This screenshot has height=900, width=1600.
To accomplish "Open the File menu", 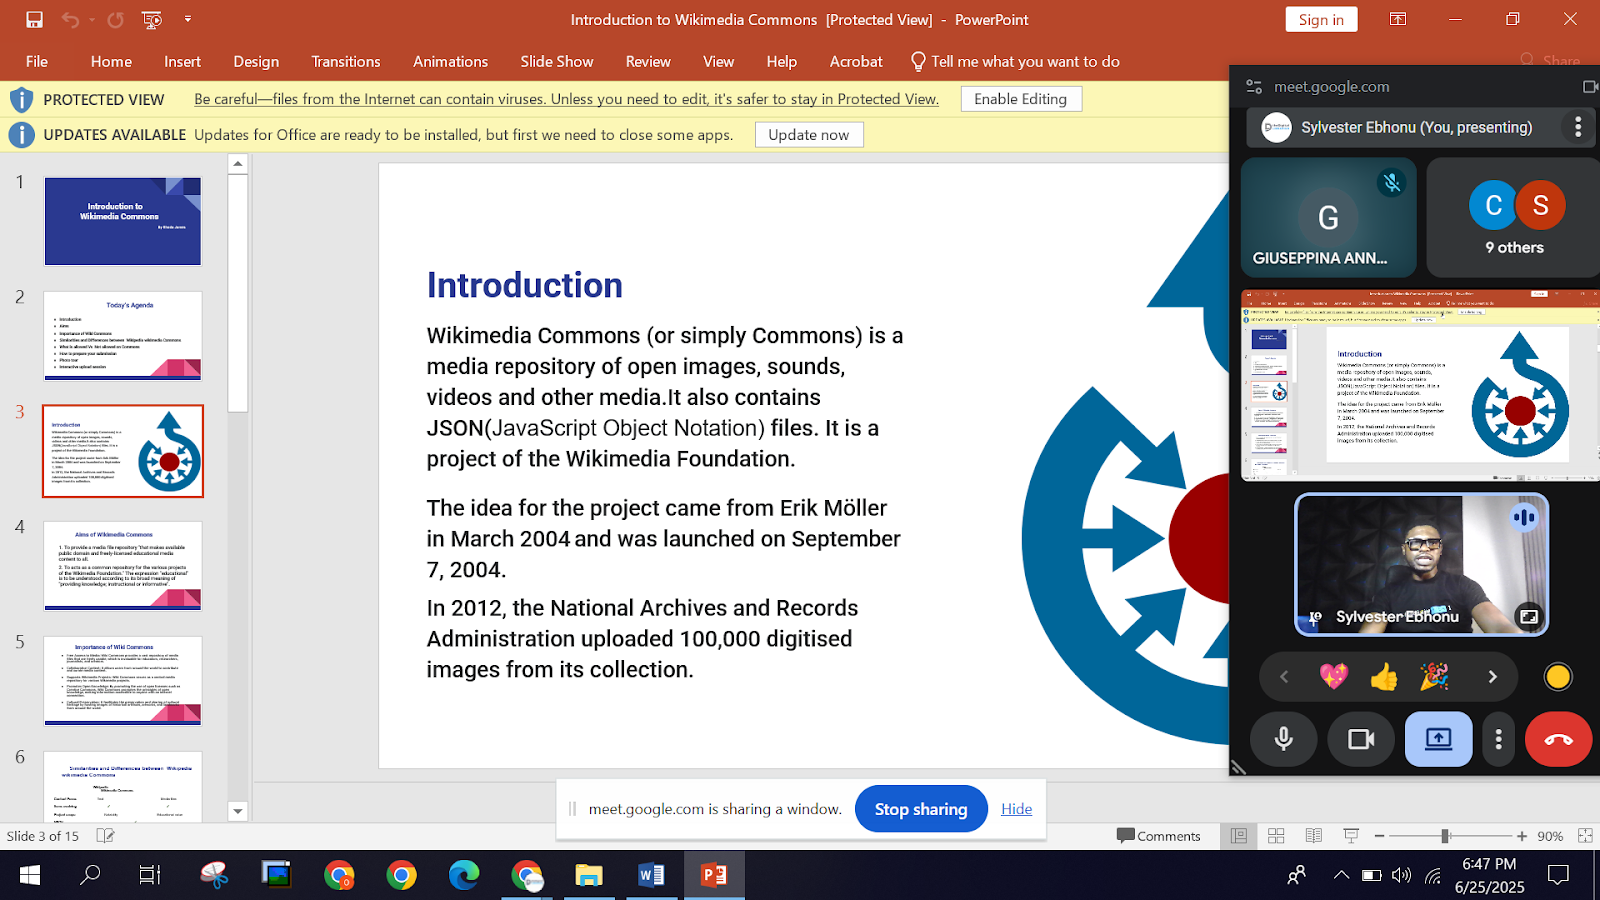I will click(37, 61).
